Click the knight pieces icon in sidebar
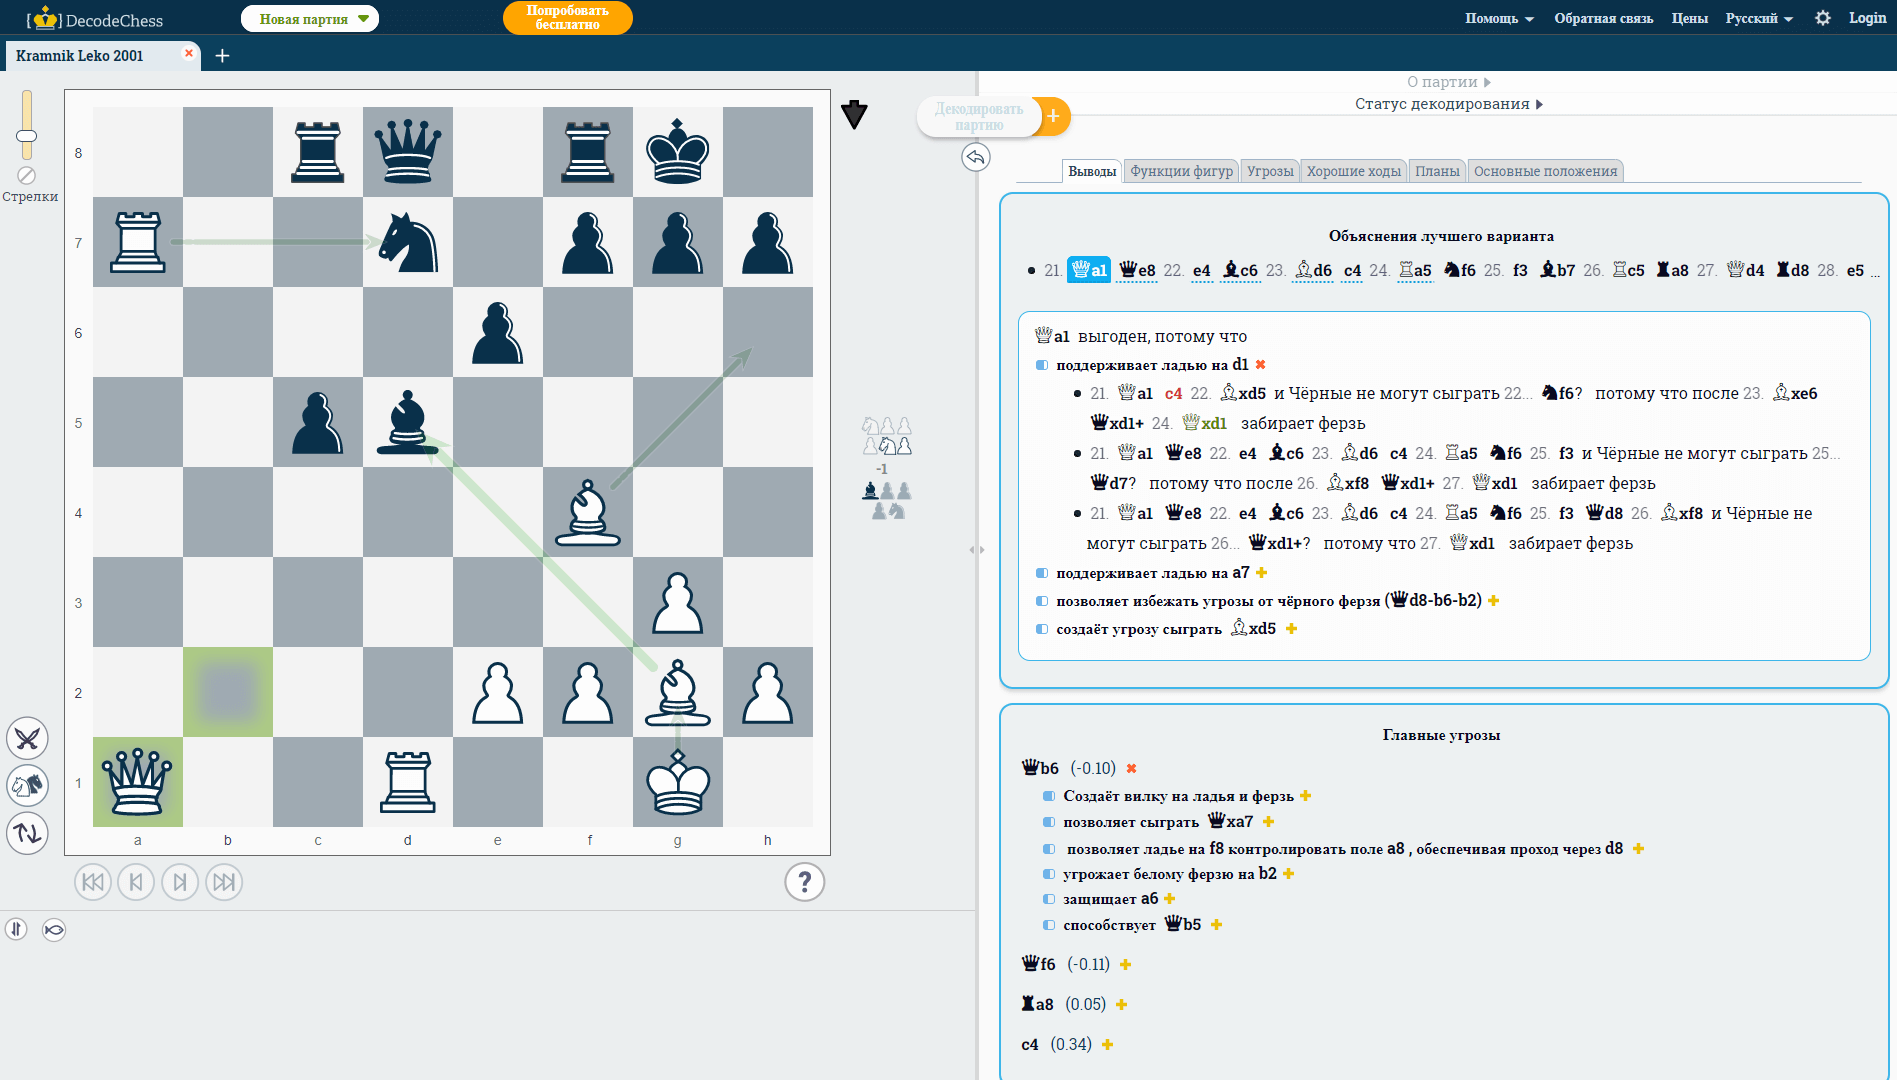 pos(28,786)
